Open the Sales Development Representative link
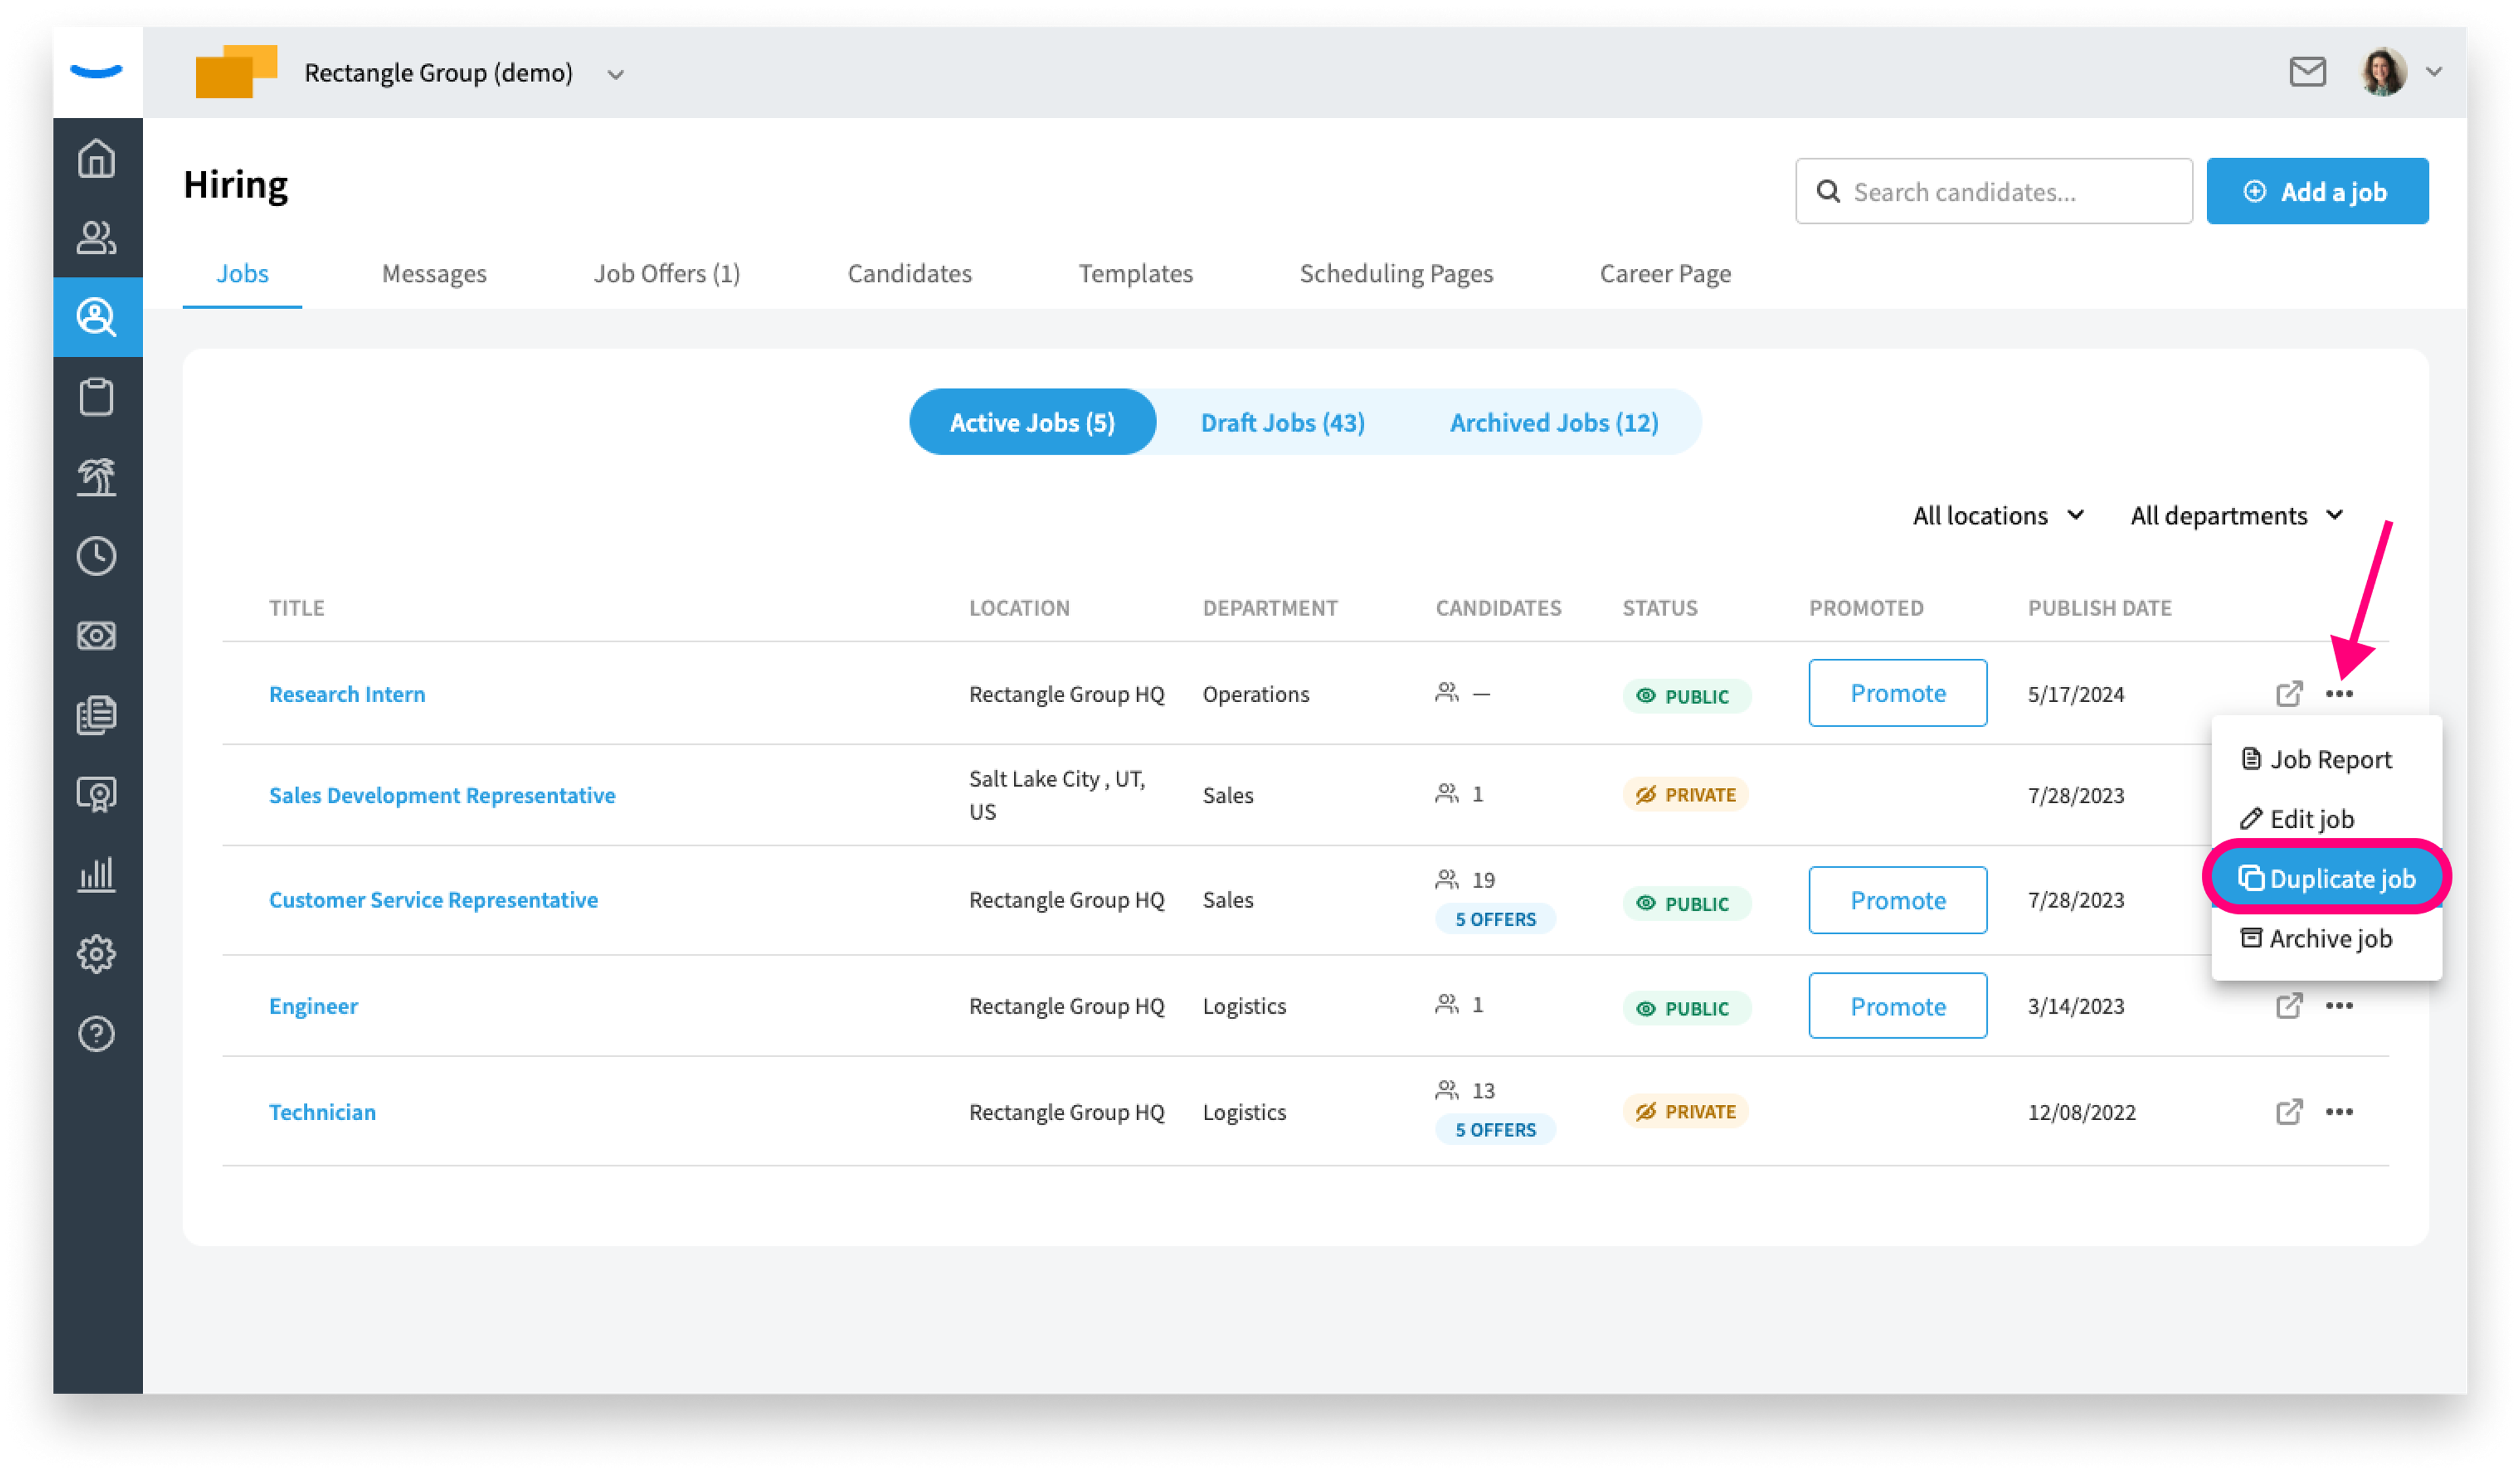 442,795
